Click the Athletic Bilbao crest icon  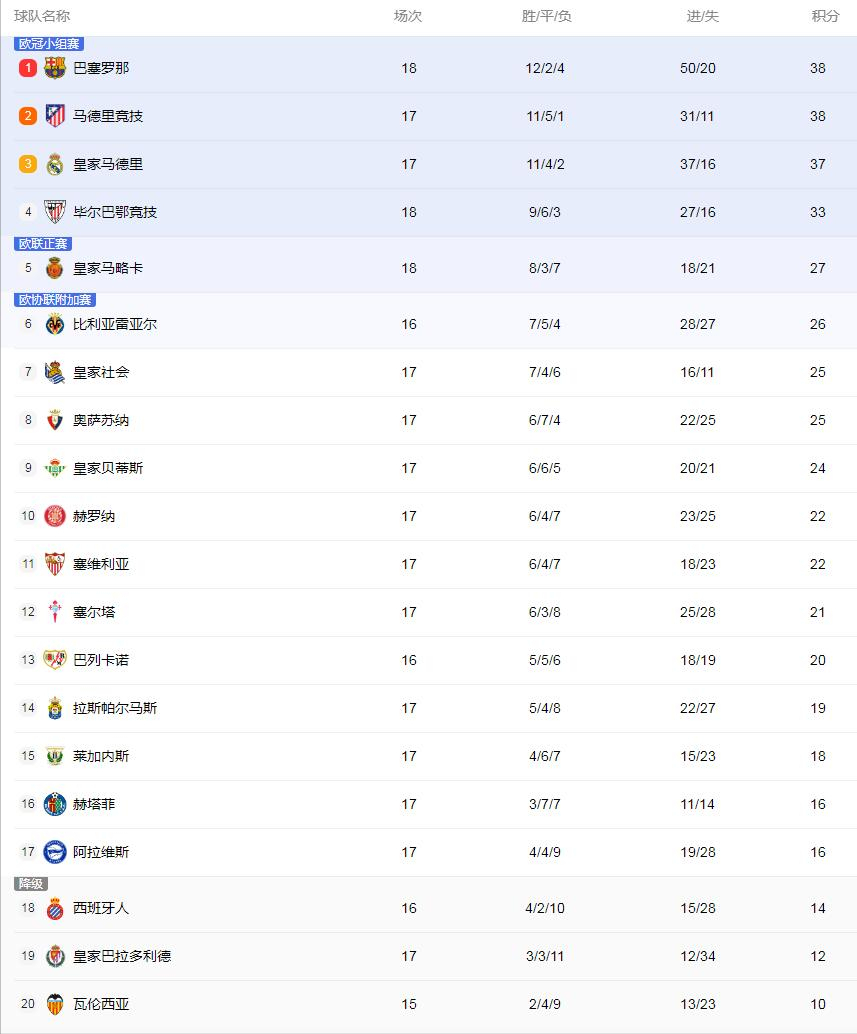[55, 212]
